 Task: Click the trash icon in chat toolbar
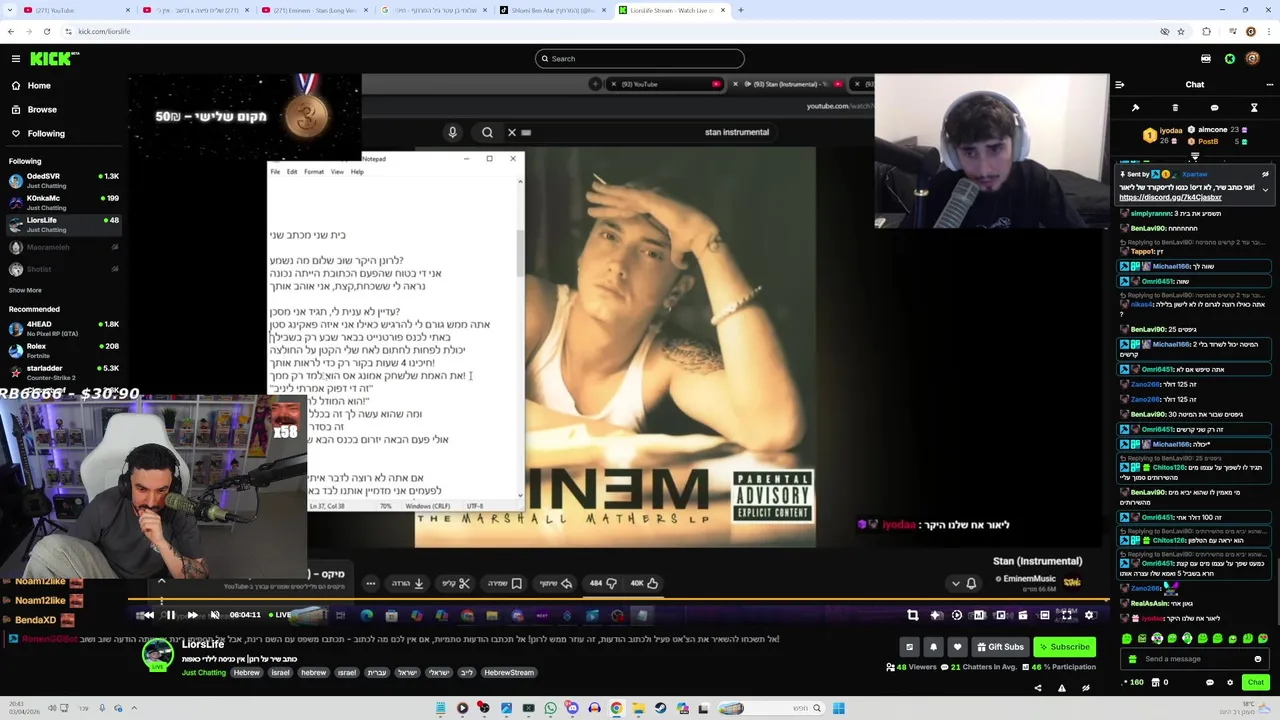(1175, 108)
